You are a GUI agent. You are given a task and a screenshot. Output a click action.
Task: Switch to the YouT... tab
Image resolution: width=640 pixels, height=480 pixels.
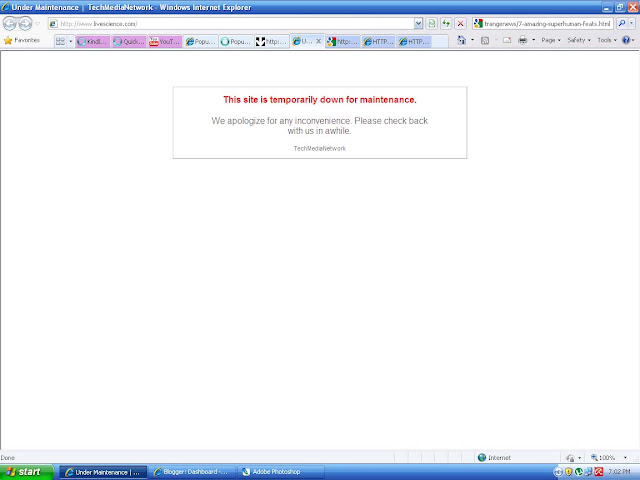tap(164, 41)
